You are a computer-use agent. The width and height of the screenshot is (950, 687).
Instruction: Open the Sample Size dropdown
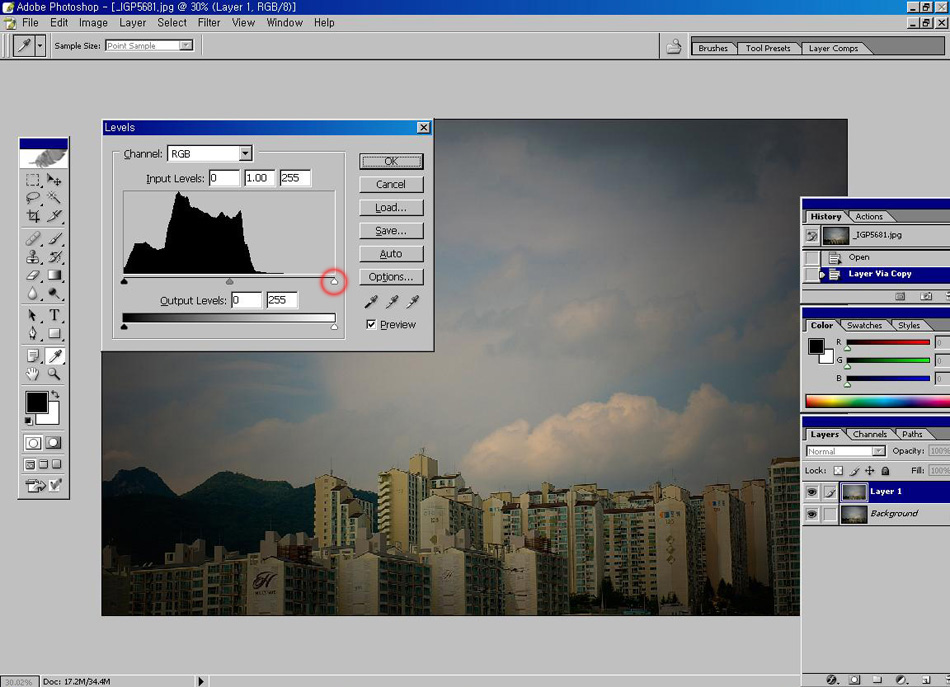[185, 46]
